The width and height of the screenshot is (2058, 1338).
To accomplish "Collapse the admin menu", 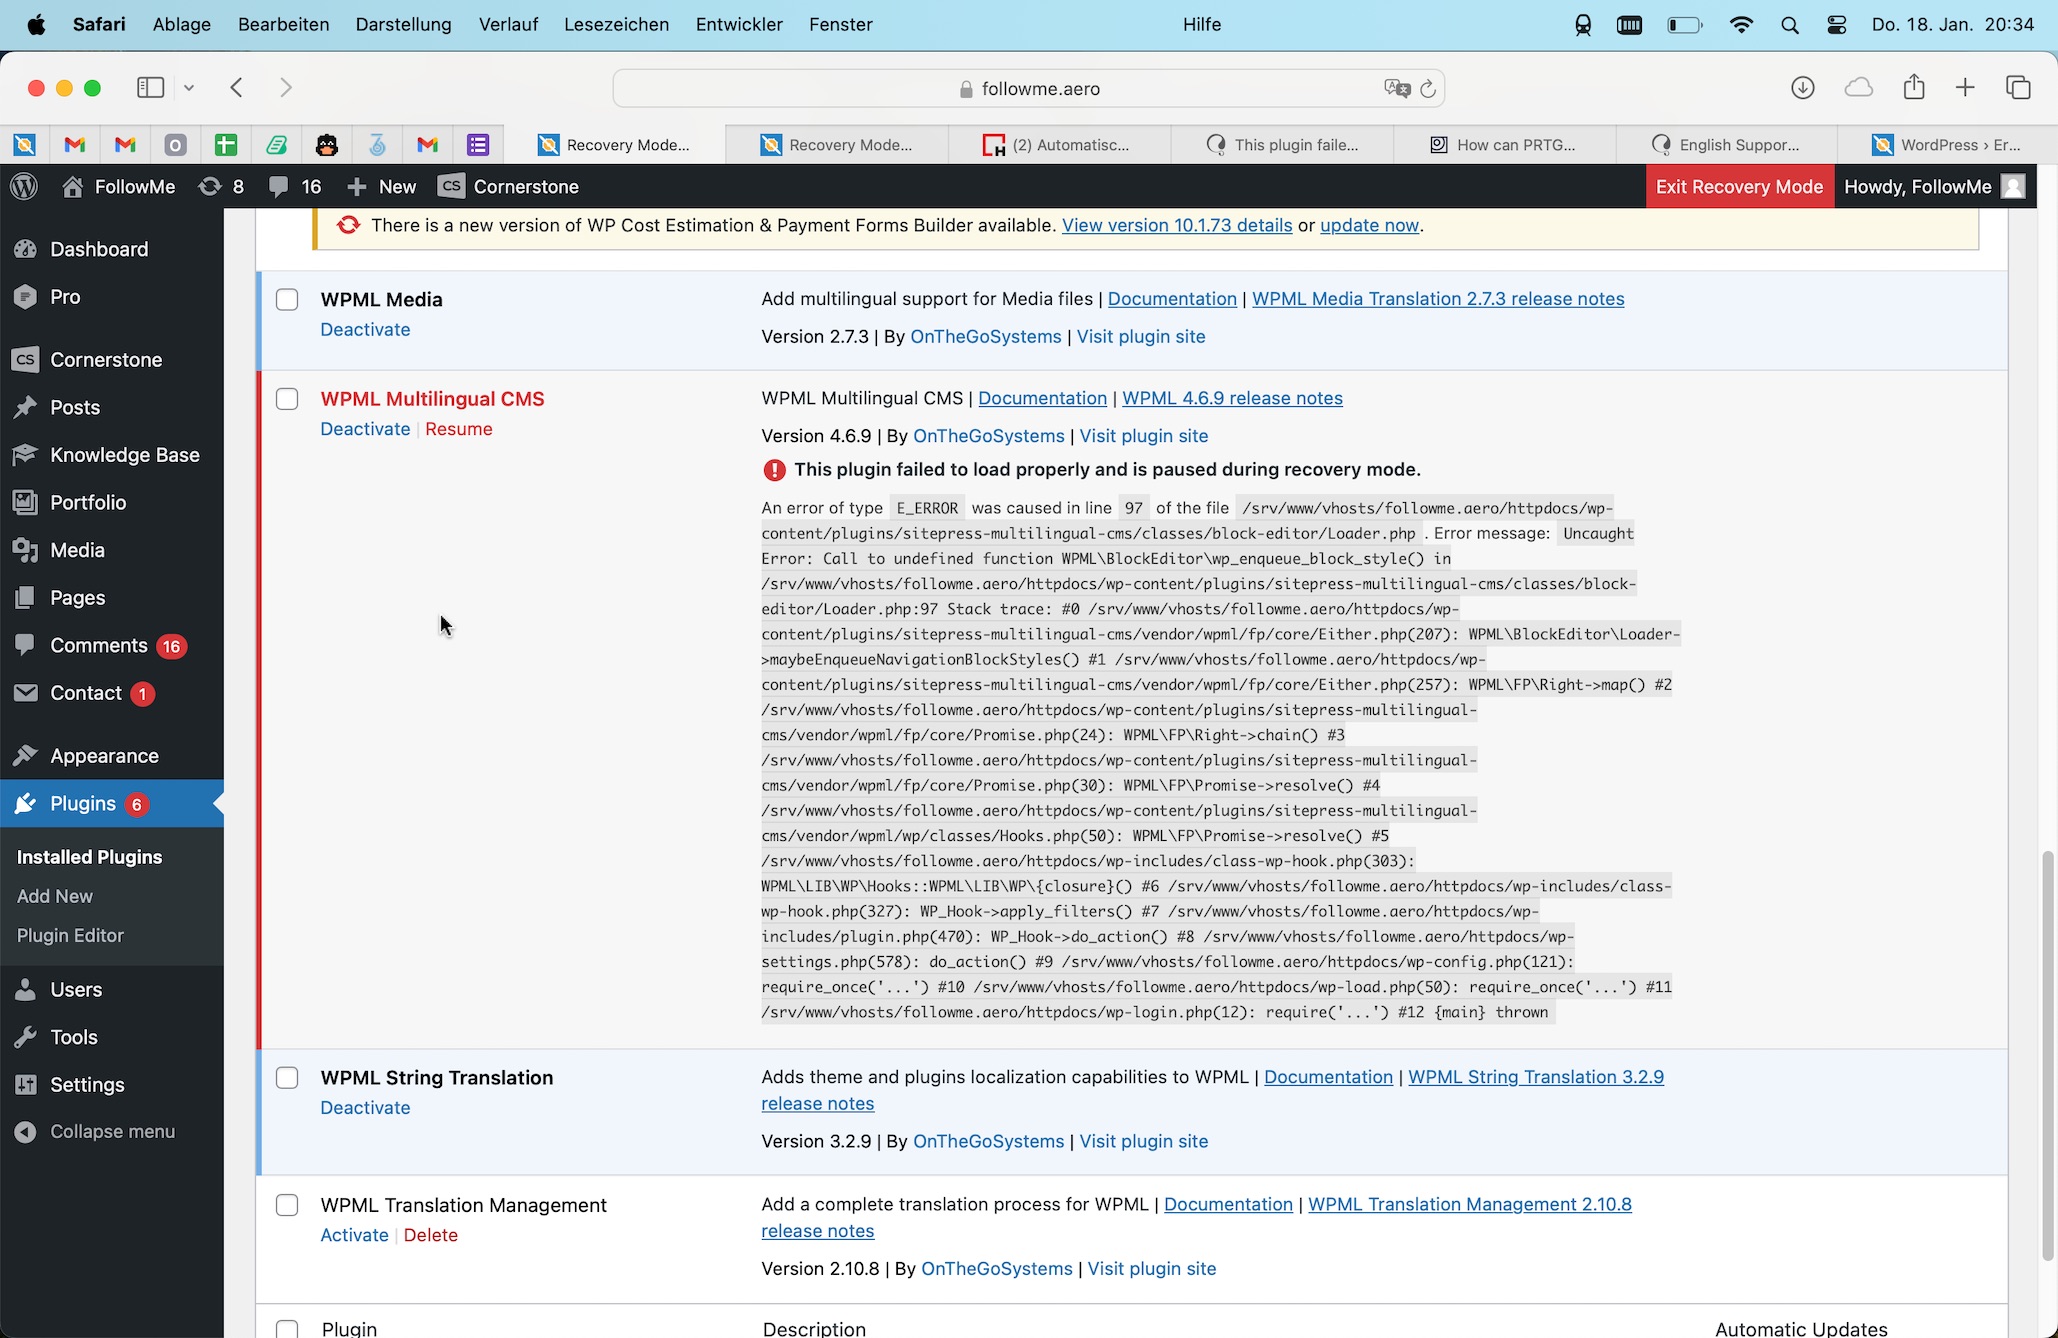I will click(x=112, y=1132).
